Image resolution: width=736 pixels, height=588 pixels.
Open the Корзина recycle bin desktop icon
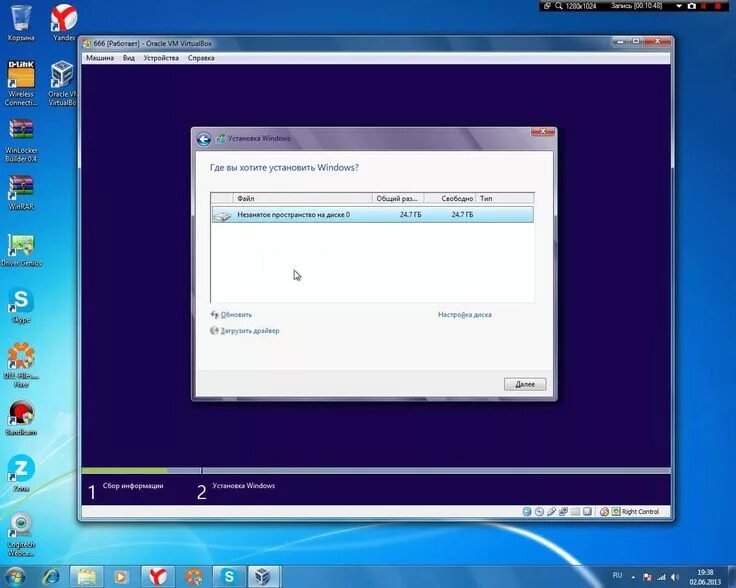click(x=21, y=23)
